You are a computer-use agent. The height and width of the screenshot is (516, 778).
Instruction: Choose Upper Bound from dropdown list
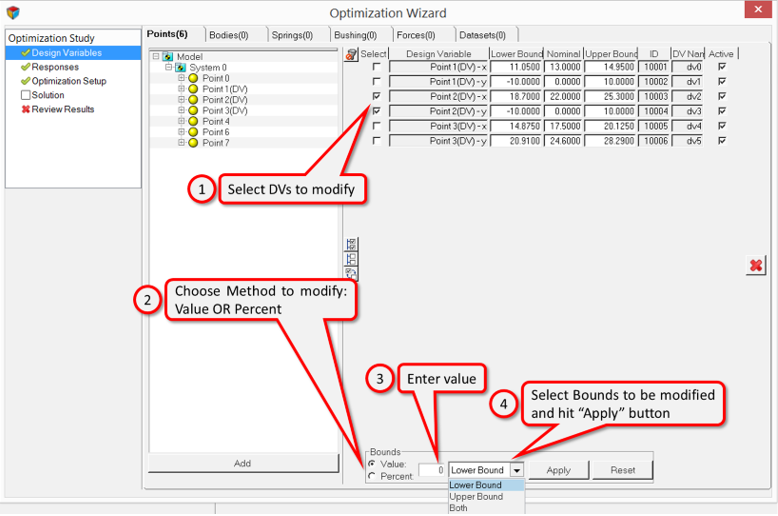click(486, 497)
